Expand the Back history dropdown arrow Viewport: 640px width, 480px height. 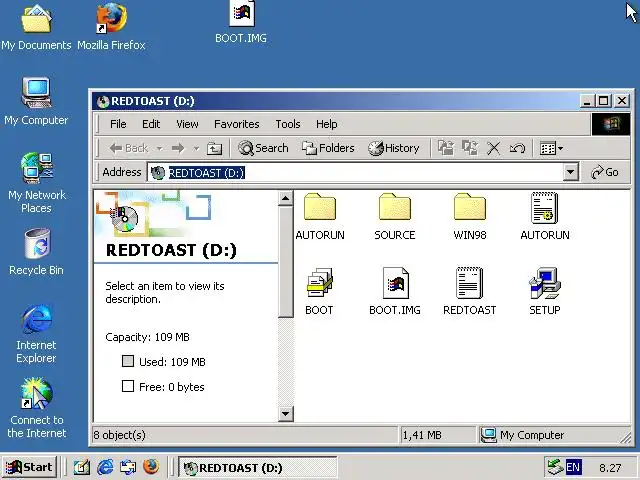tap(160, 148)
